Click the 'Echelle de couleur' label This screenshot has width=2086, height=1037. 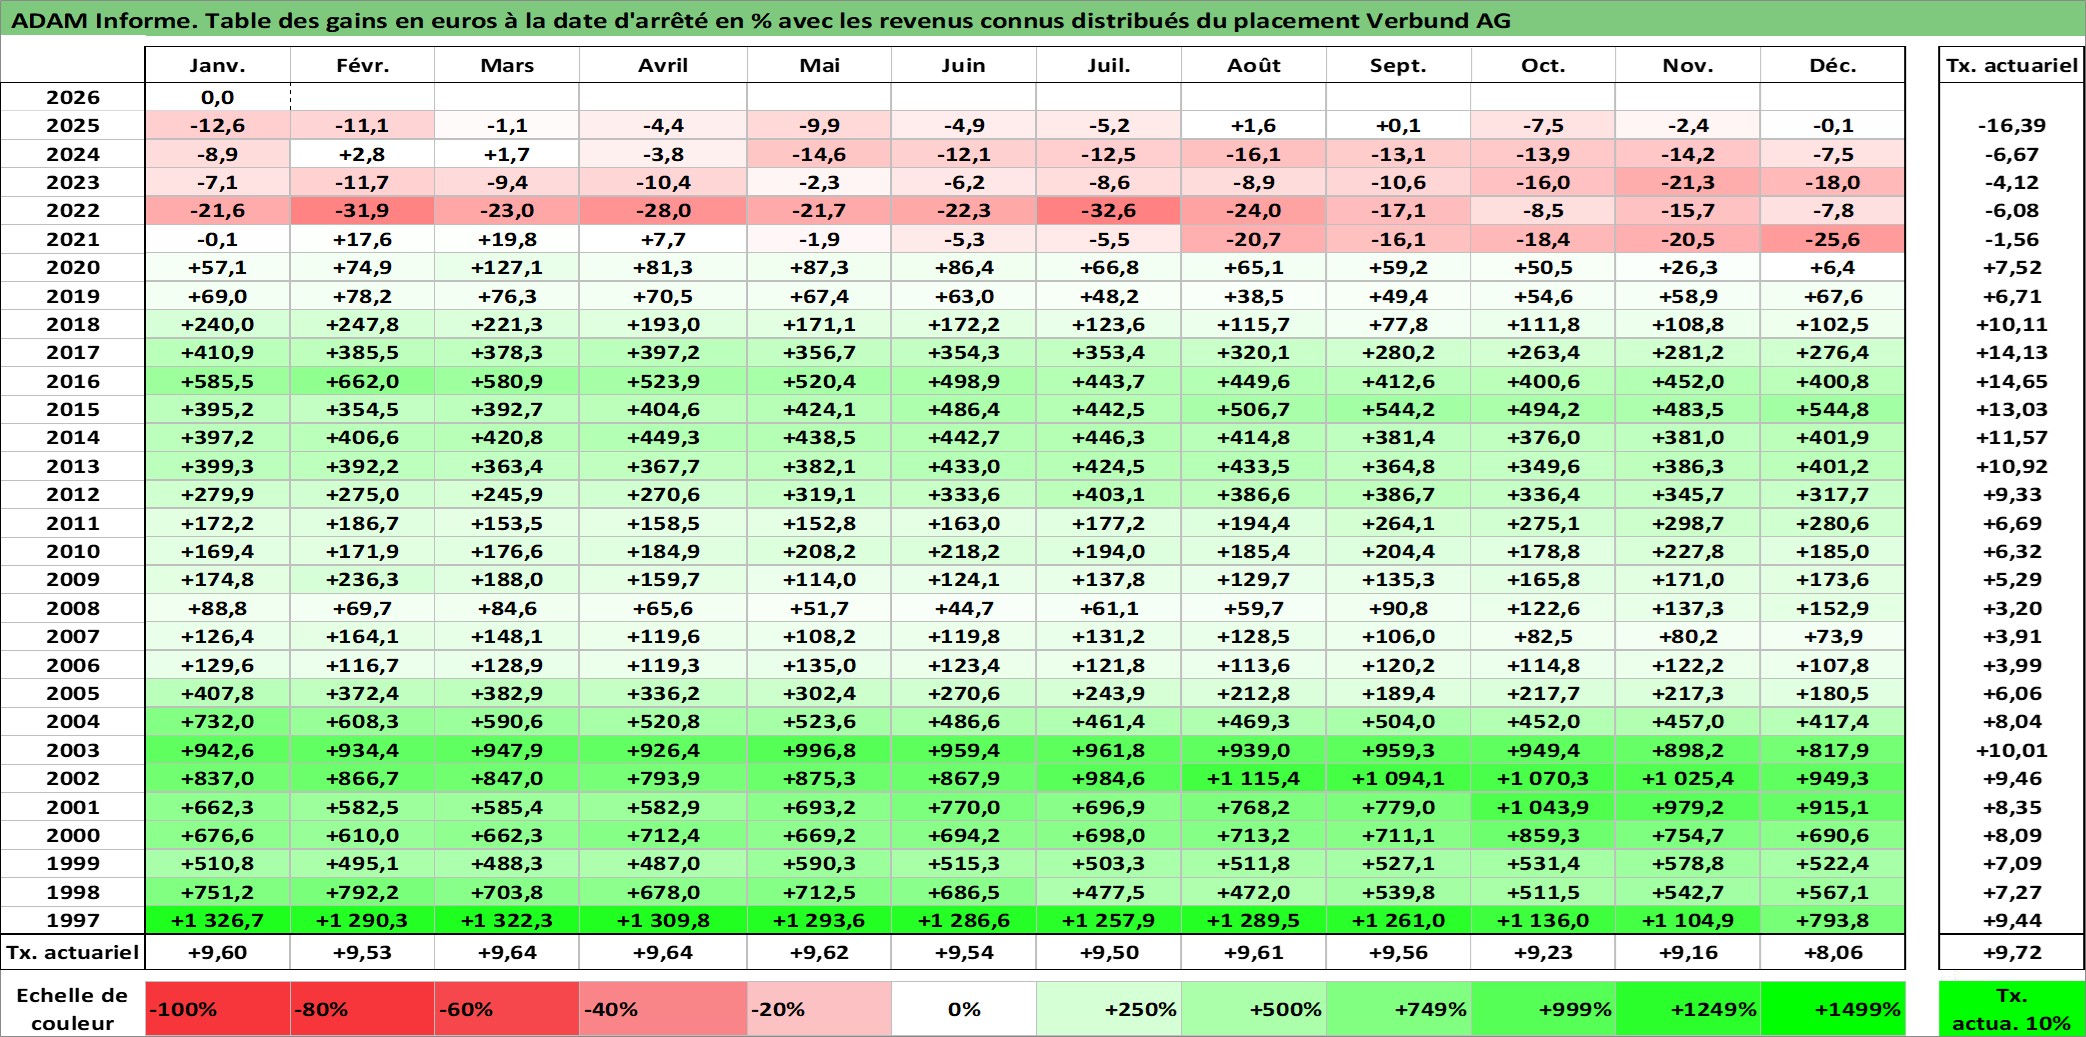pyautogui.click(x=72, y=1009)
